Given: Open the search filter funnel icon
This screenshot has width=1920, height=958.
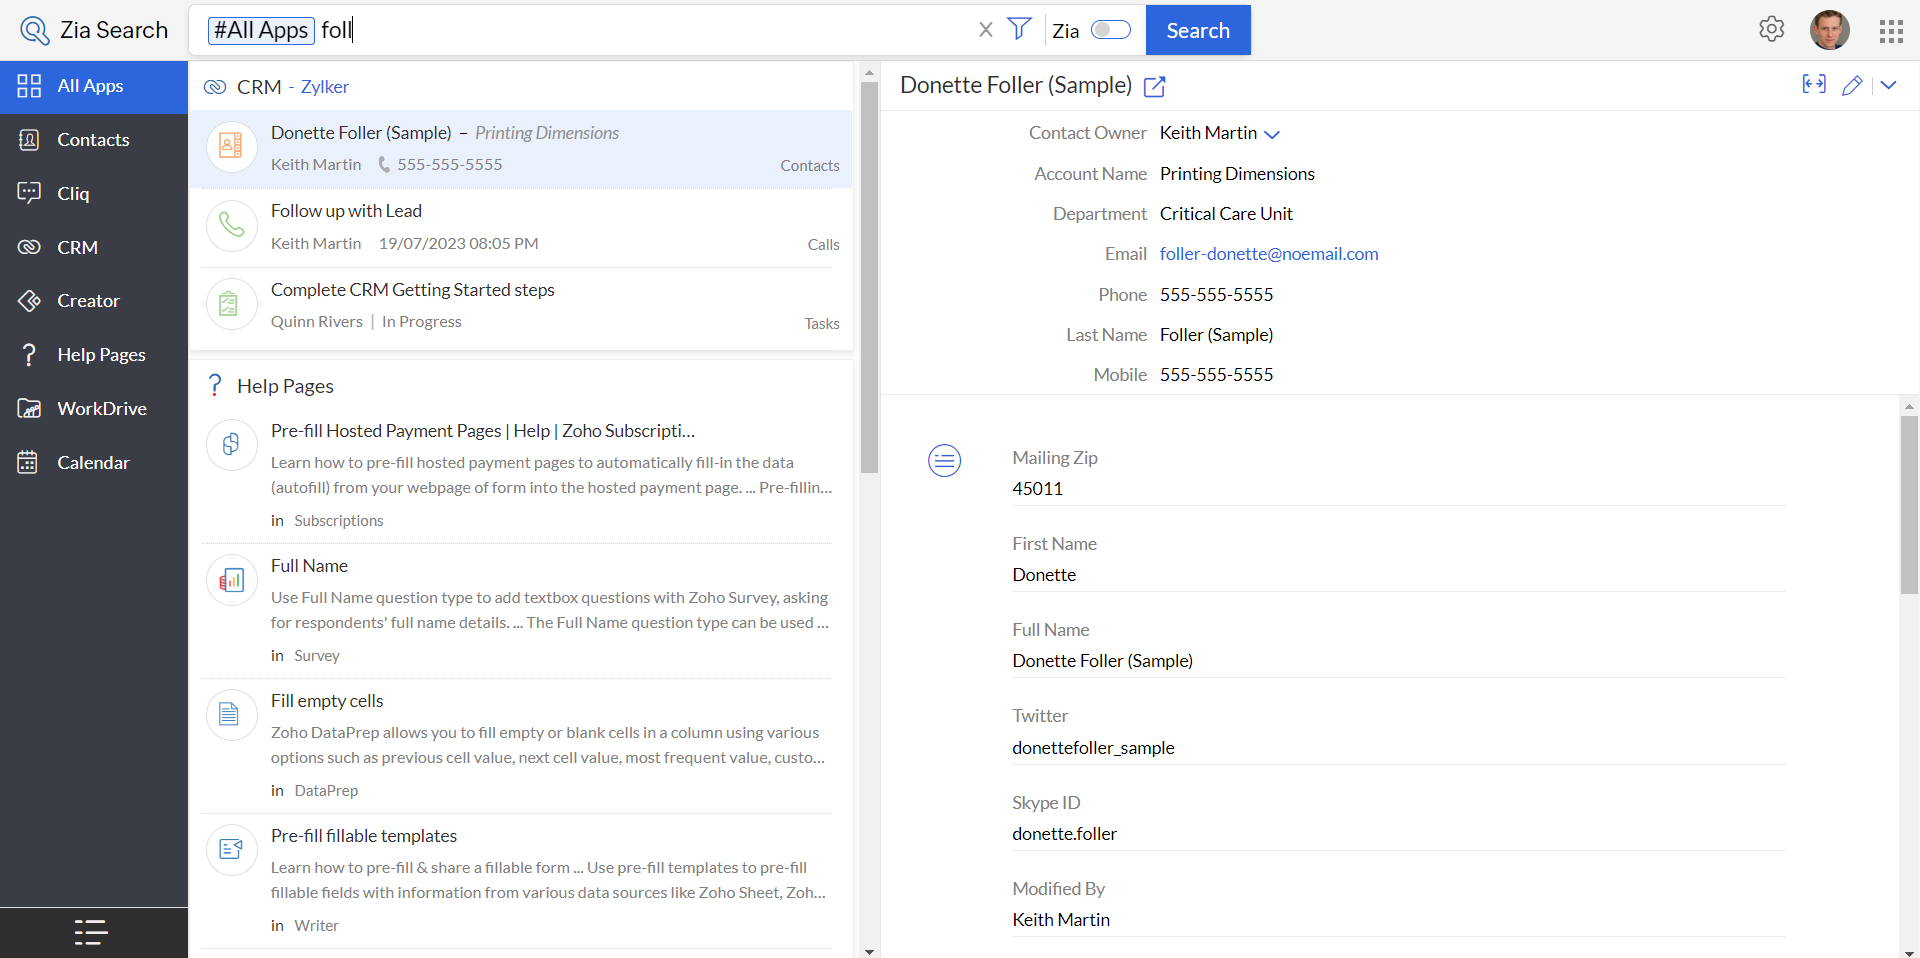Looking at the screenshot, I should 1019,29.
